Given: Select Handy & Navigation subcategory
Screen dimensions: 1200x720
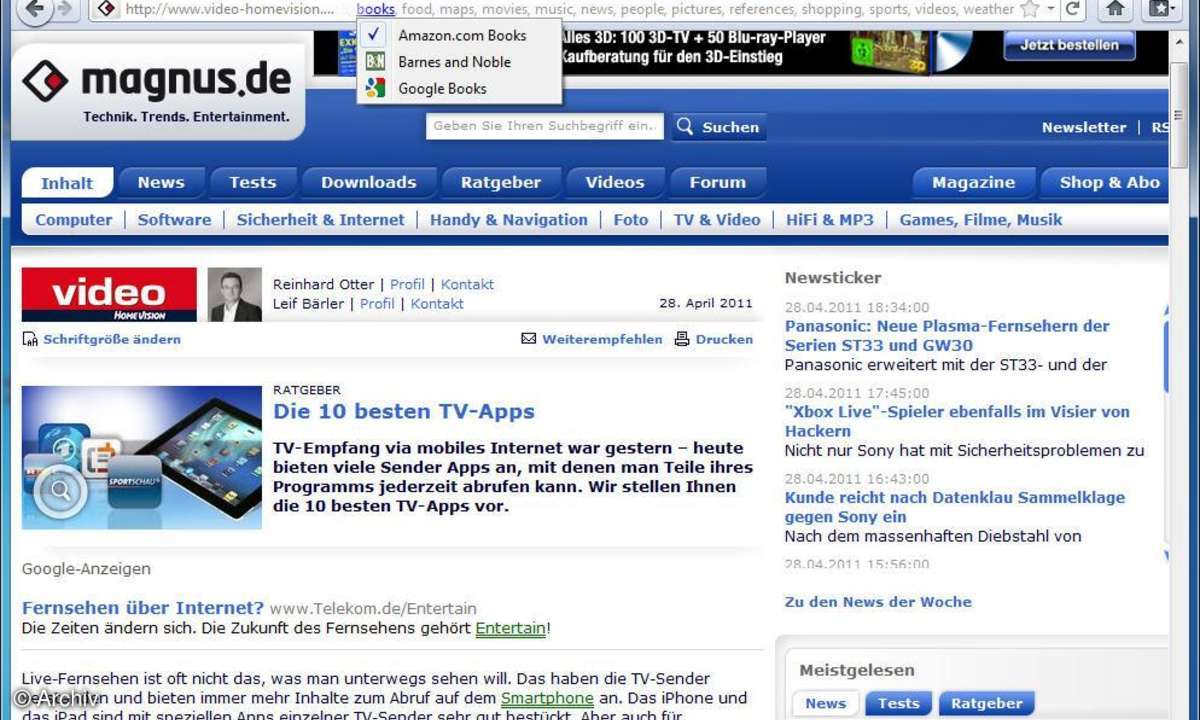Looking at the screenshot, I should point(509,220).
